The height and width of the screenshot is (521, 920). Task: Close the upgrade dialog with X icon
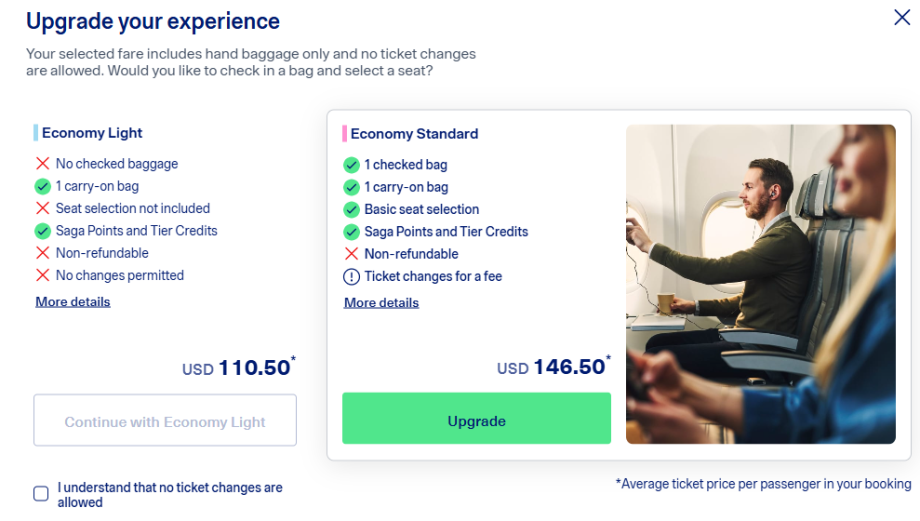point(901,17)
